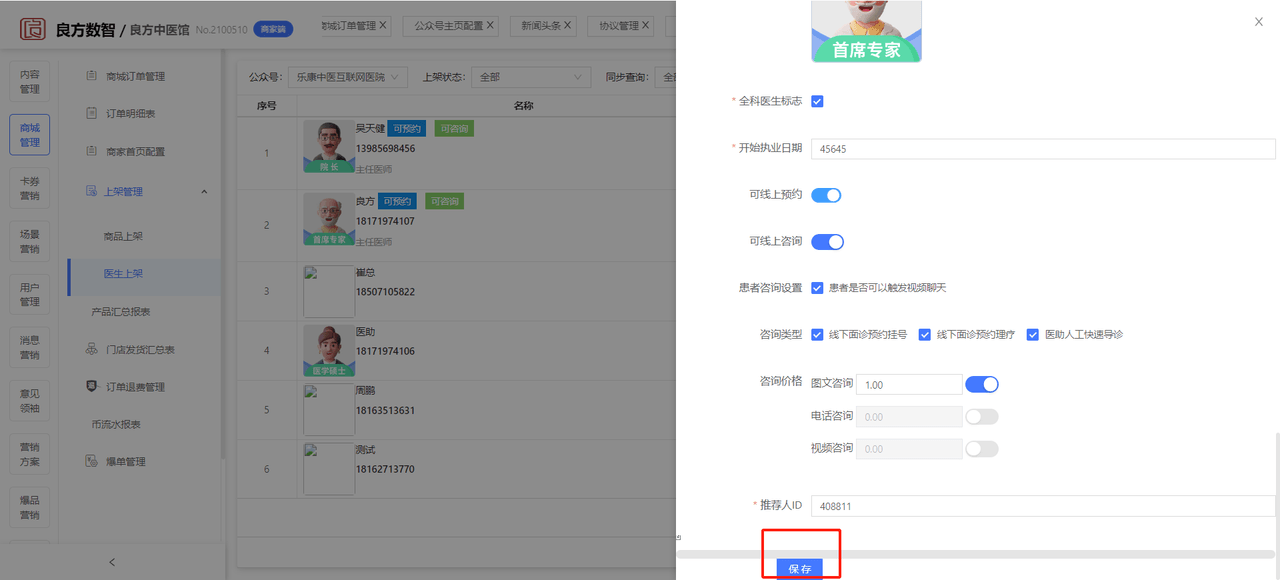This screenshot has height=580, width=1280.
Task: Open the 场景营销 module
Action: coord(30,241)
